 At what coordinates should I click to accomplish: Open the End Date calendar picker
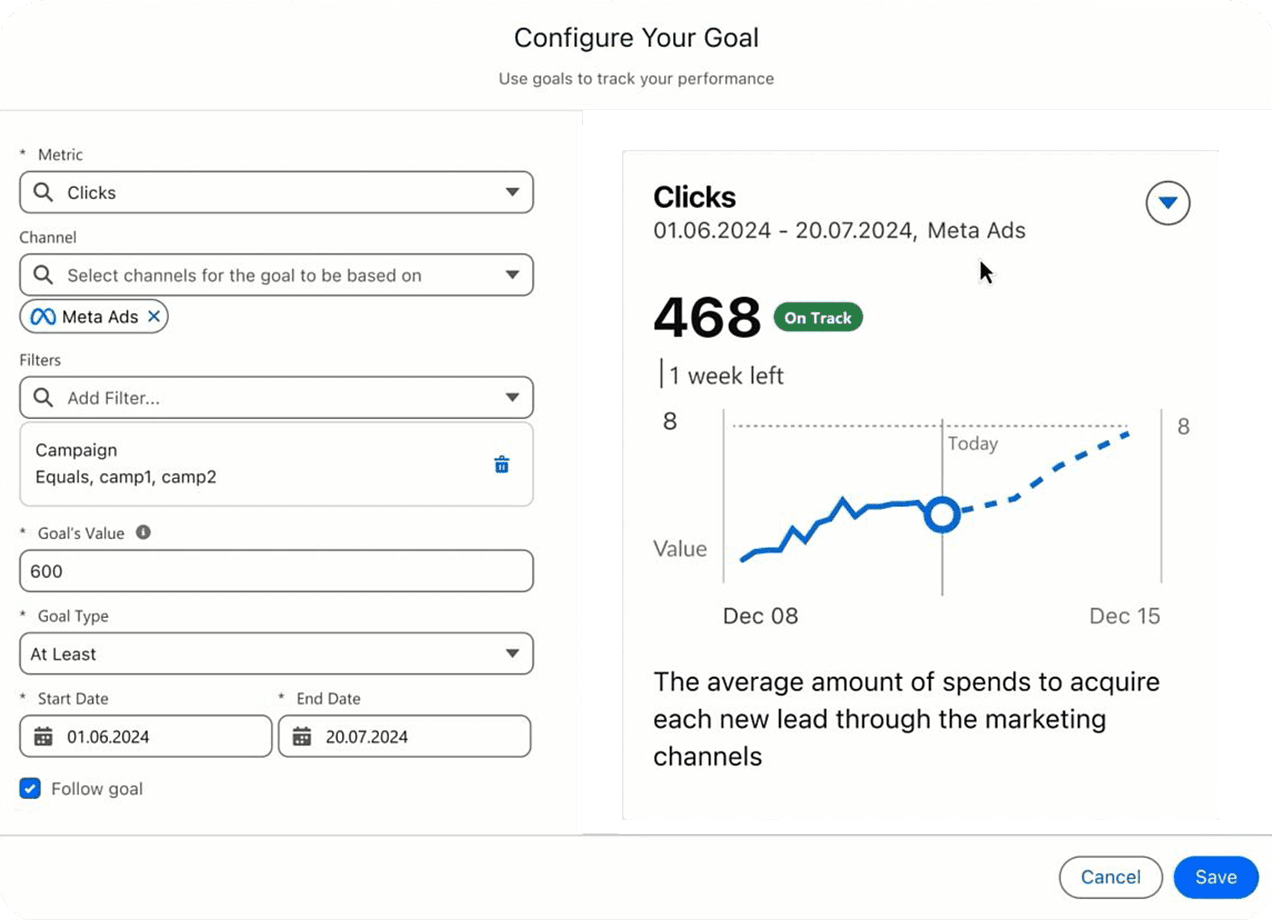[298, 736]
